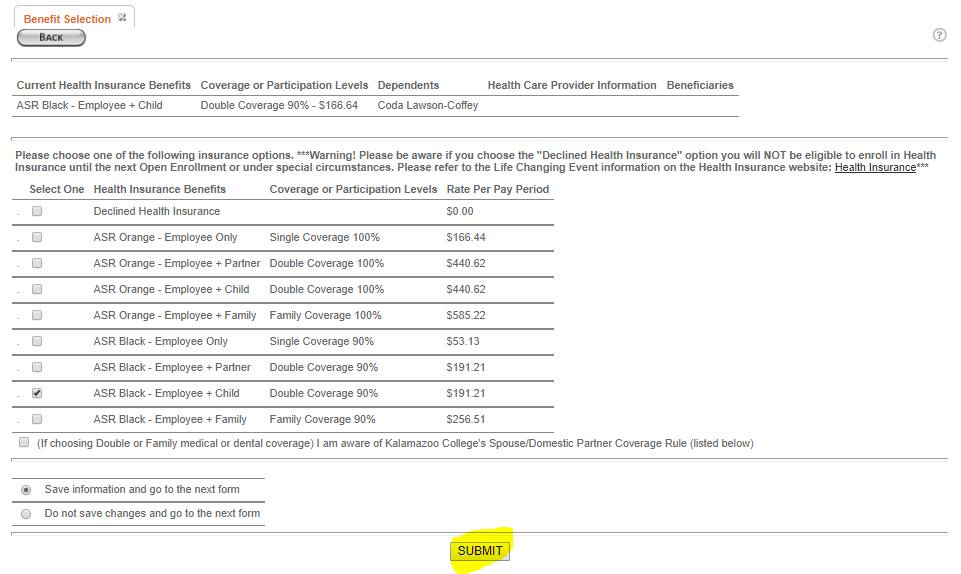Open the help question mark icon
This screenshot has height=574, width=961.
pyautogui.click(x=939, y=35)
